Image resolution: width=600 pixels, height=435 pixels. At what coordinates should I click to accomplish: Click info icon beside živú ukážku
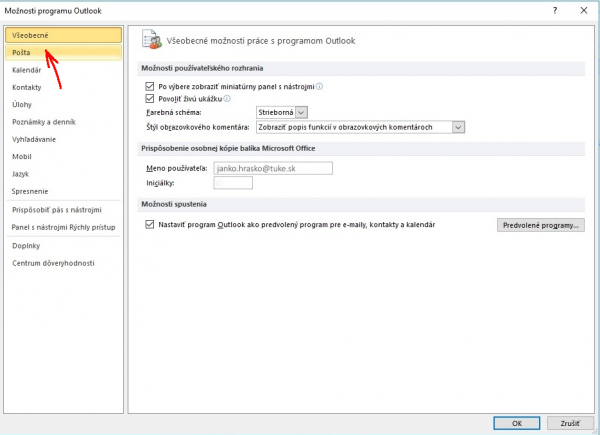(227, 99)
